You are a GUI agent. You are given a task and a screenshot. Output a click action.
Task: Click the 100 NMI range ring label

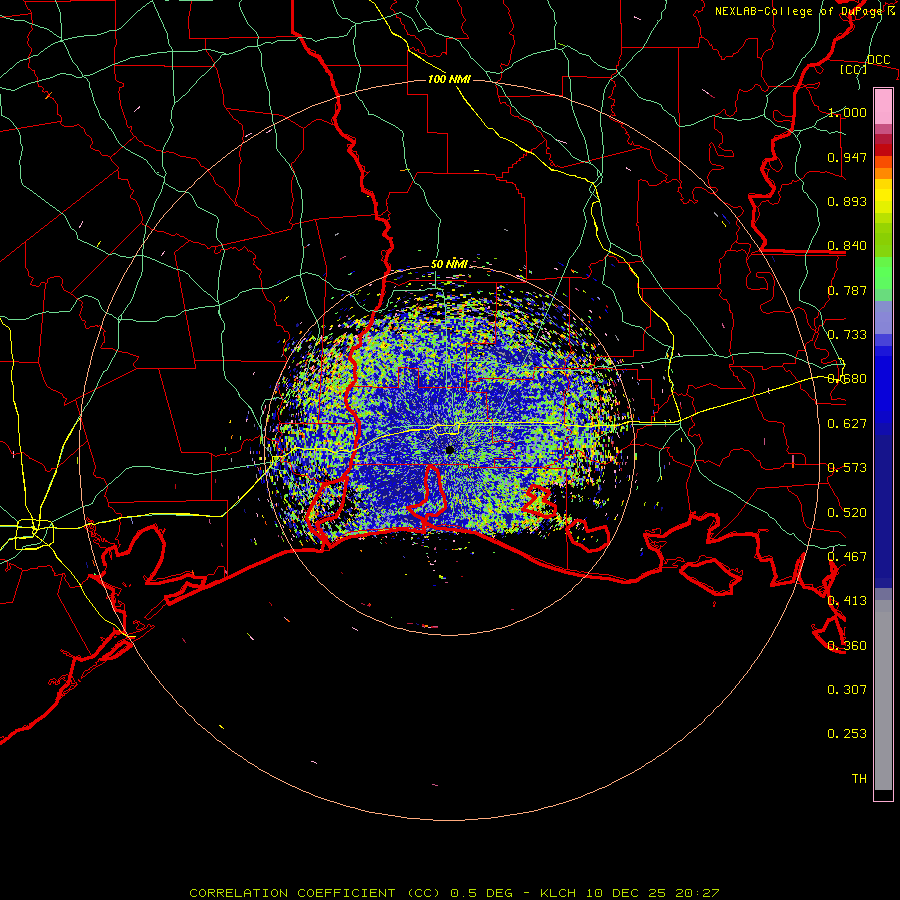click(x=449, y=79)
